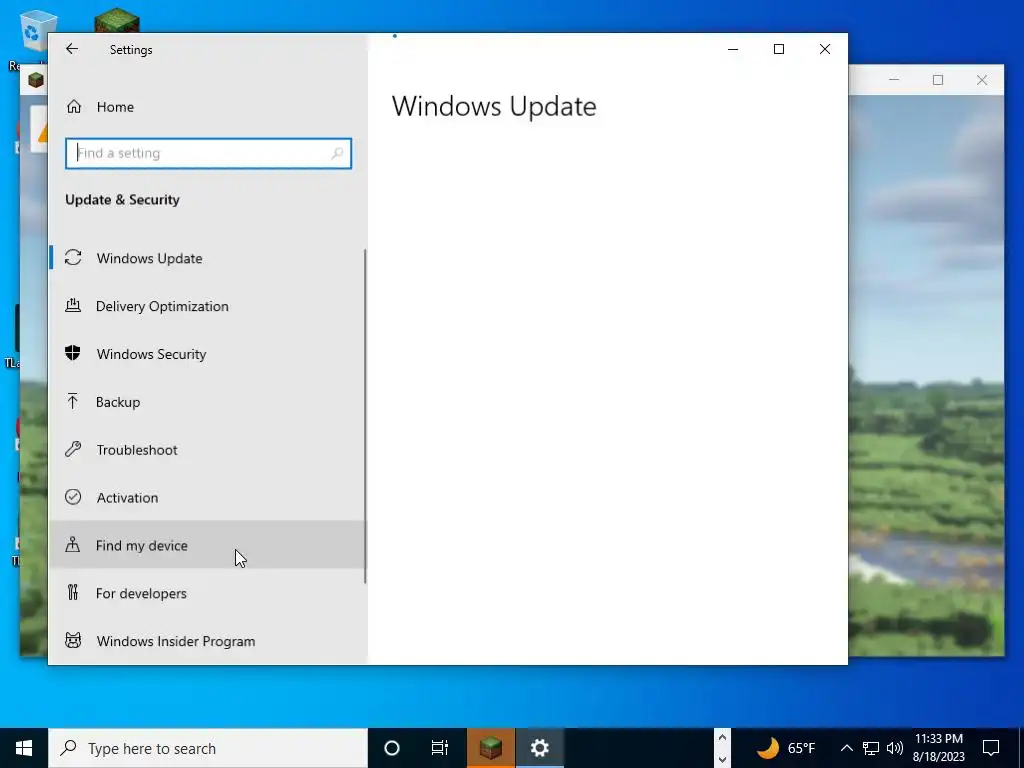Click the sidebar vertical scrollbar
Image resolution: width=1024 pixels, height=768 pixels.
pos(365,417)
